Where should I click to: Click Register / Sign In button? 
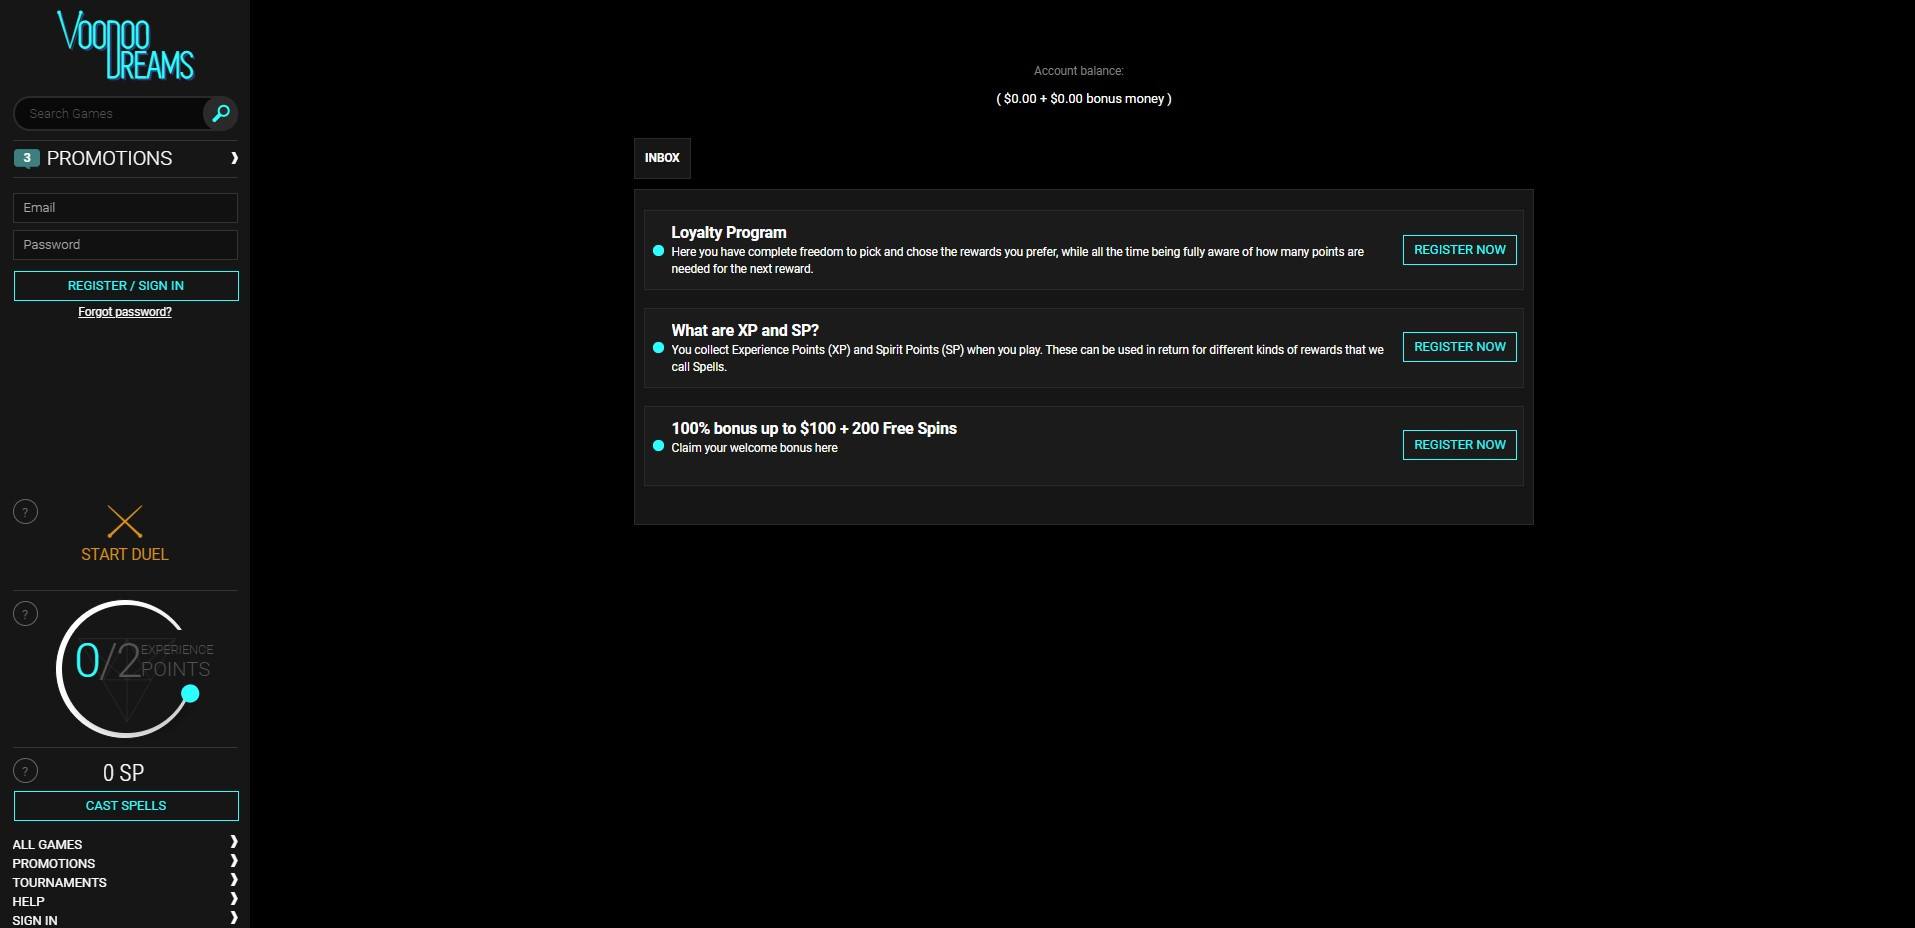[126, 286]
